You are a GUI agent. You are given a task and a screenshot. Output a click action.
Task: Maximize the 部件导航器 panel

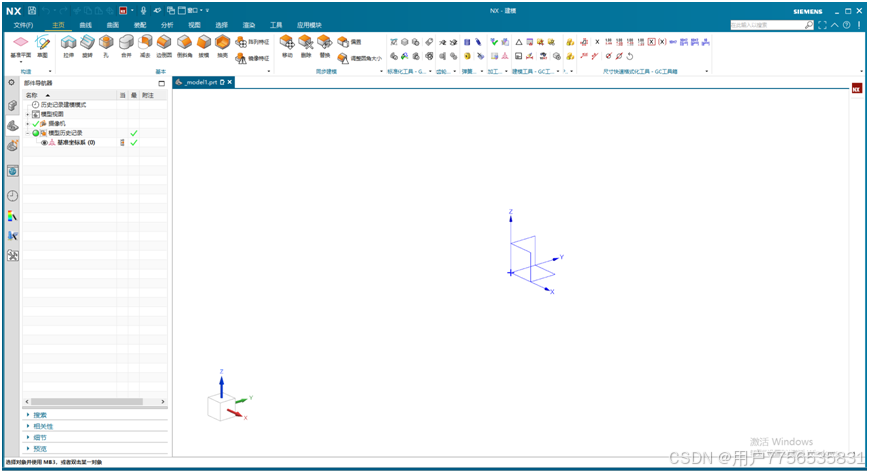(161, 83)
